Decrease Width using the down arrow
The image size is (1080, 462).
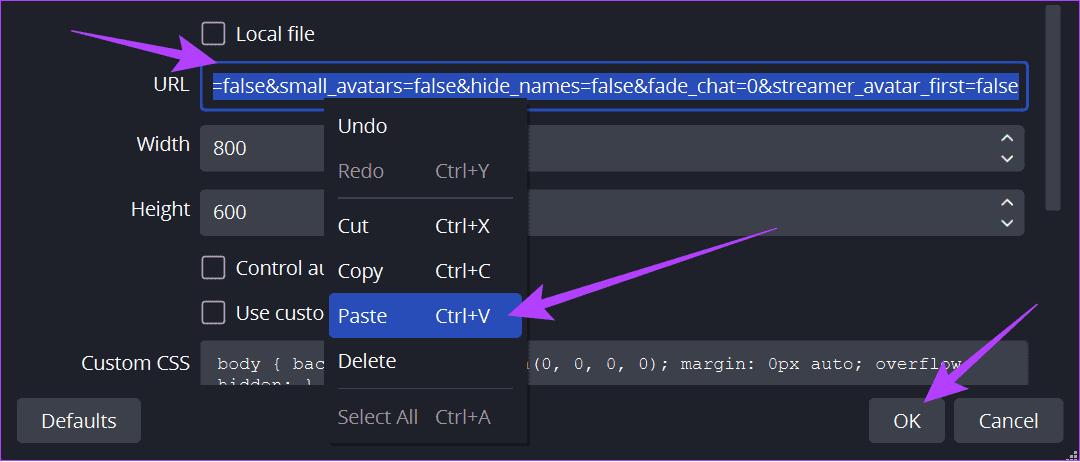pos(1007,158)
